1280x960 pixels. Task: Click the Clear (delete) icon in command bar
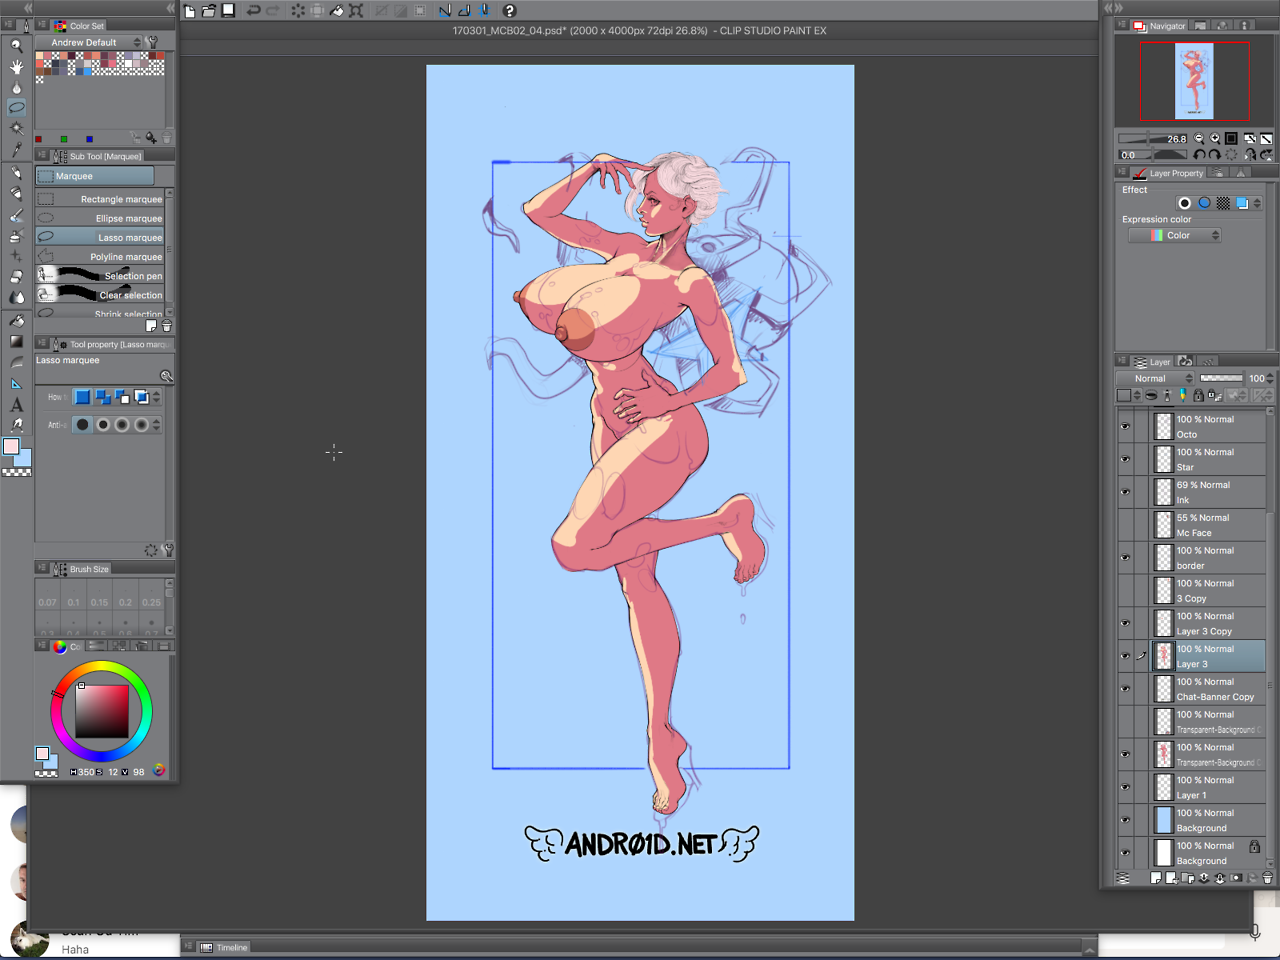point(298,11)
